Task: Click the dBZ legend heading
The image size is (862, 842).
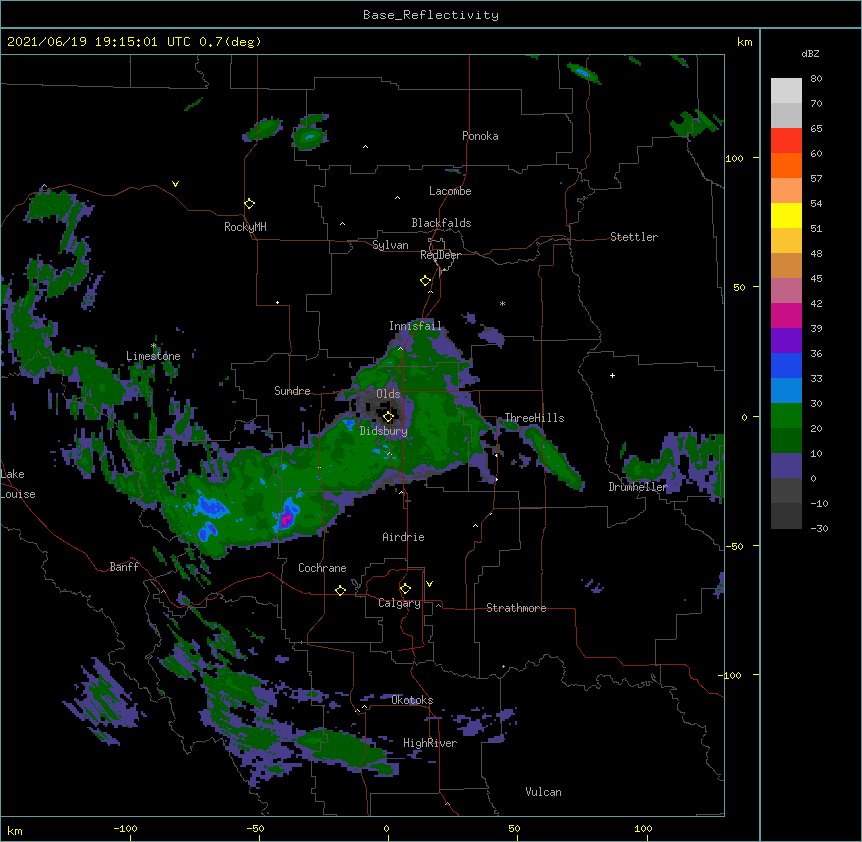Action: [810, 54]
